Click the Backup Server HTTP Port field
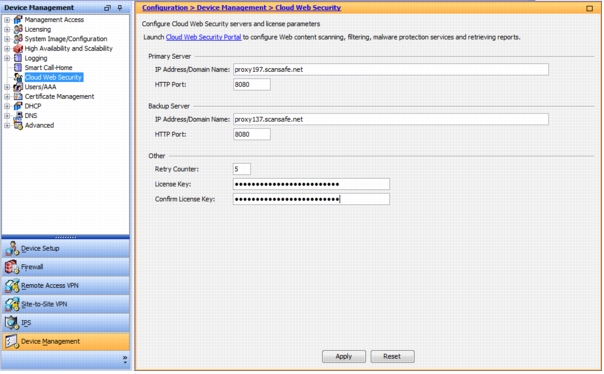Image resolution: width=604 pixels, height=374 pixels. point(252,134)
